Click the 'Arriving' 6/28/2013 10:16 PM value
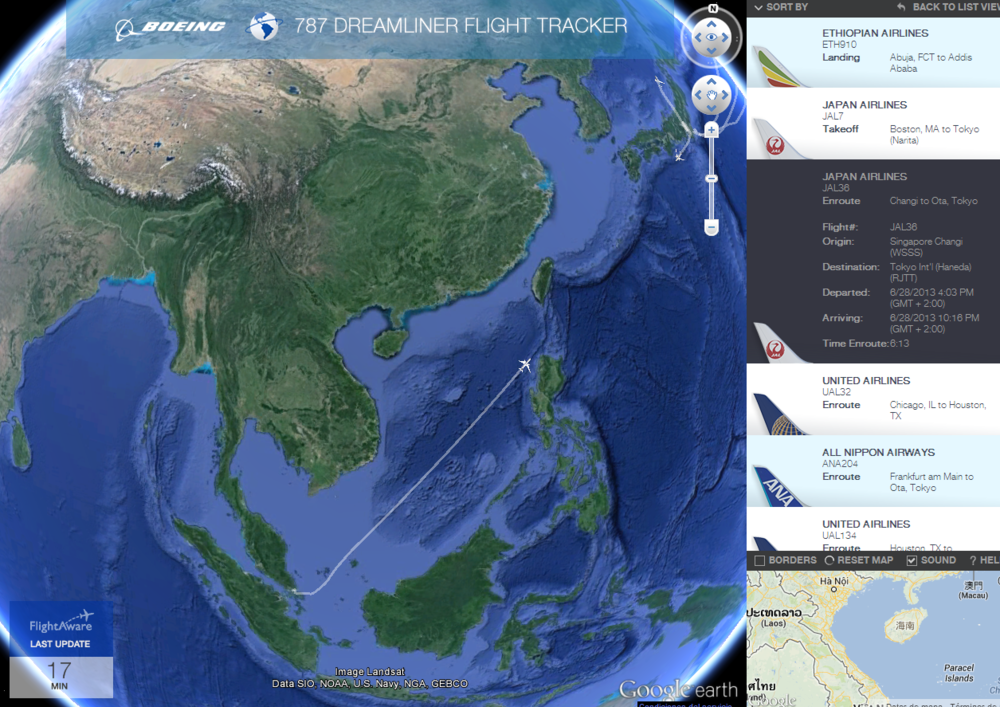Image resolution: width=1000 pixels, height=707 pixels. point(934,323)
